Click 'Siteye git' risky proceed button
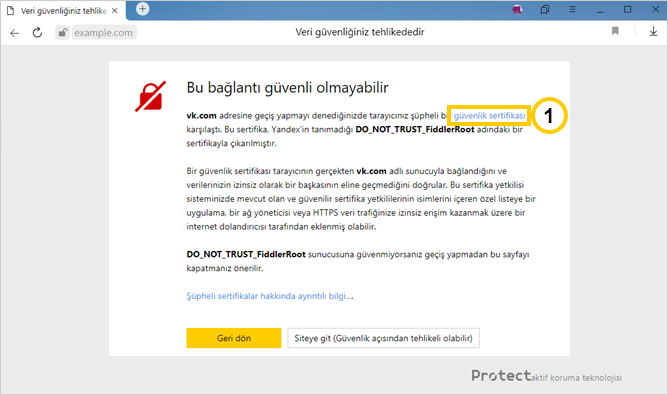668x395 pixels. point(383,338)
